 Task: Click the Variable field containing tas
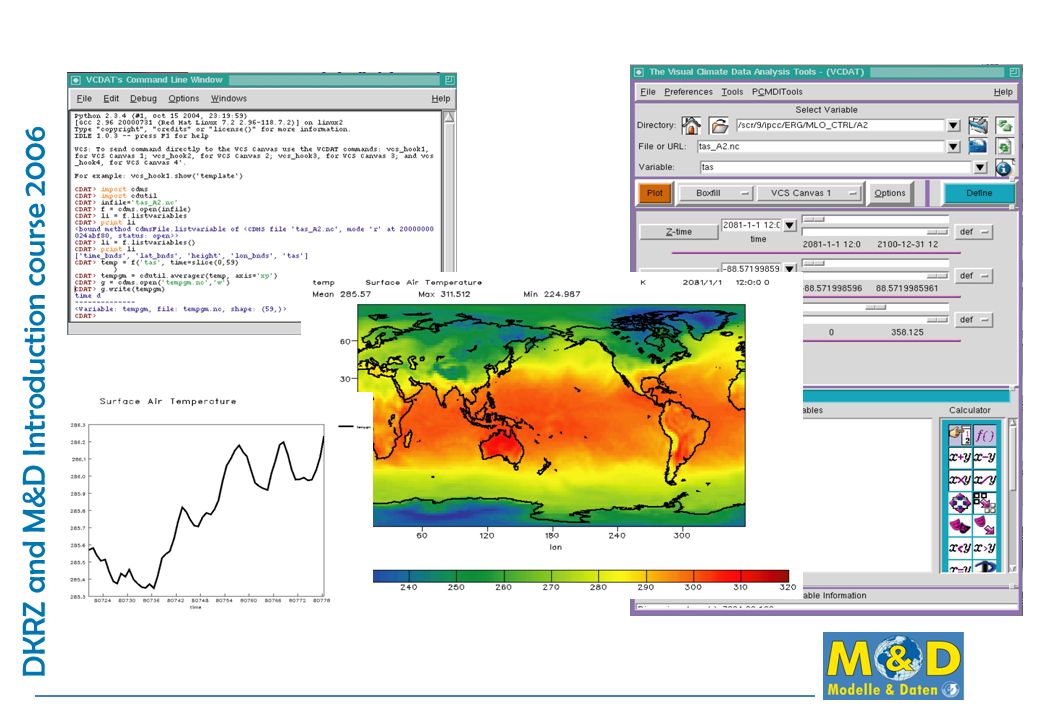tap(835, 167)
